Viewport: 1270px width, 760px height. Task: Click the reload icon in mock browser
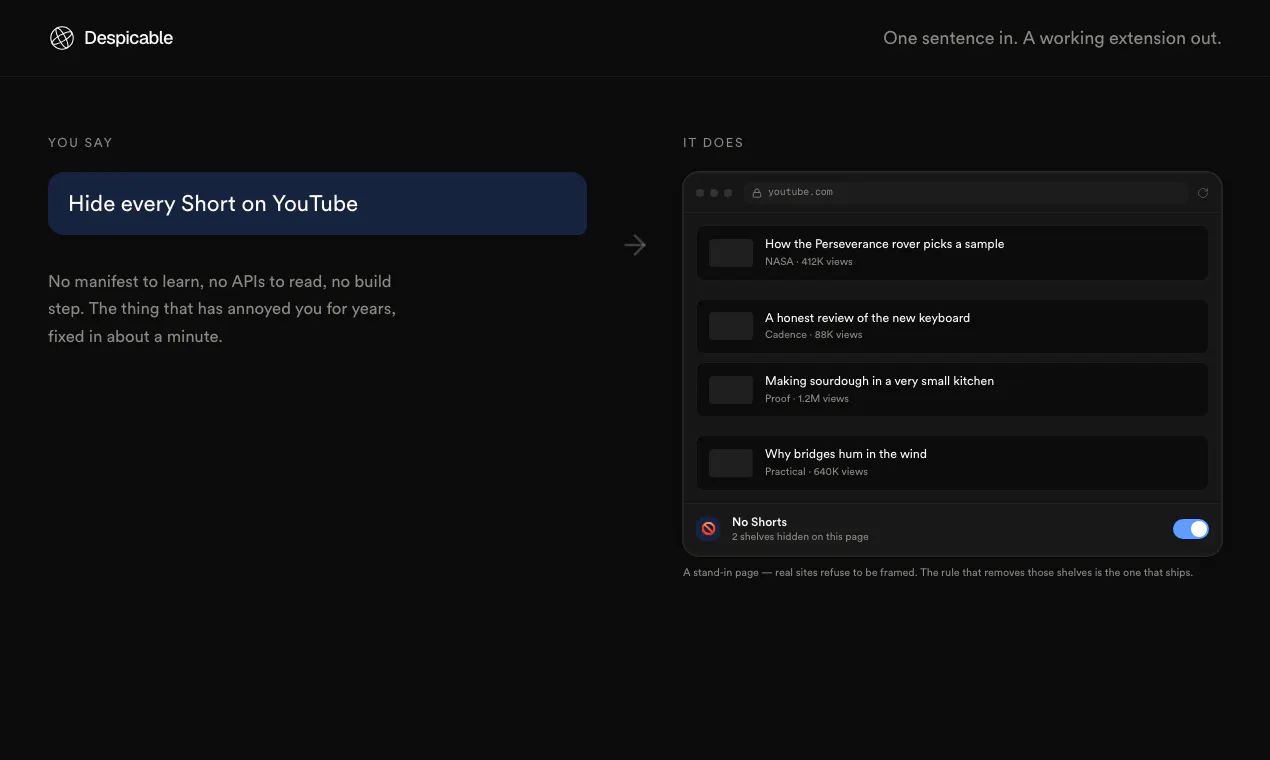pyautogui.click(x=1203, y=193)
